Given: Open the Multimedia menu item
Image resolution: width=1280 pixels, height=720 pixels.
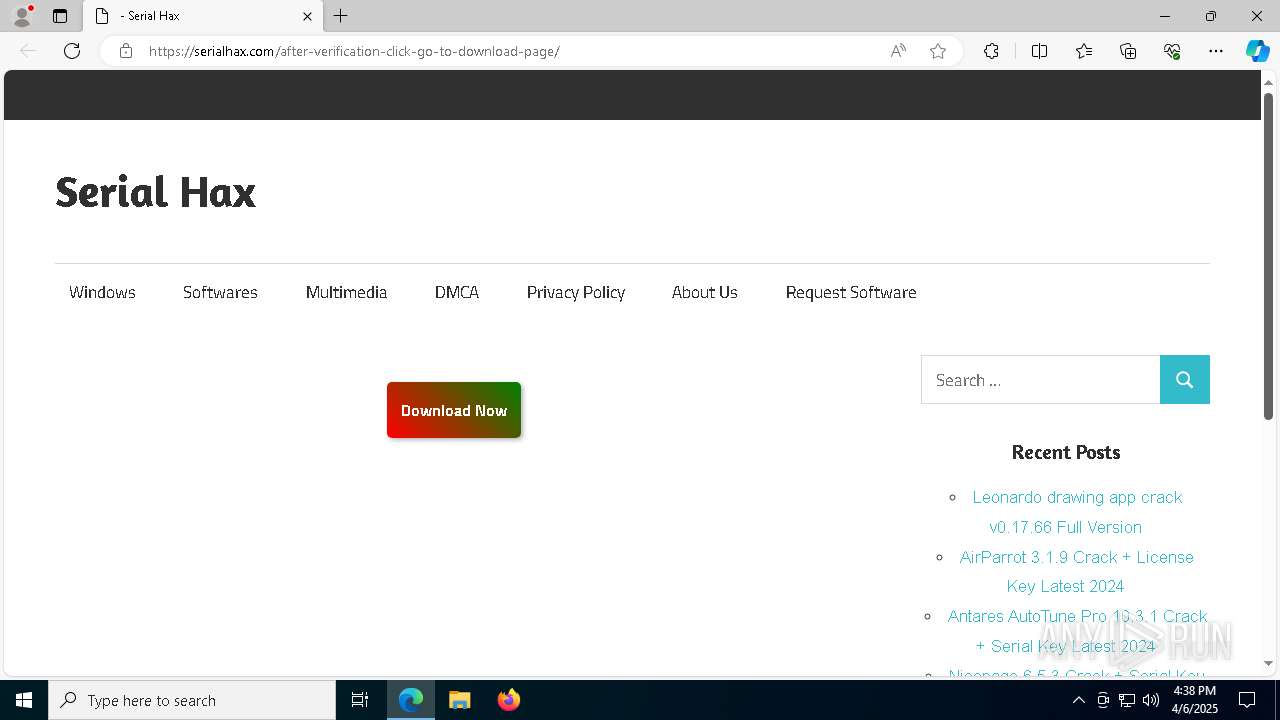Looking at the screenshot, I should 346,292.
